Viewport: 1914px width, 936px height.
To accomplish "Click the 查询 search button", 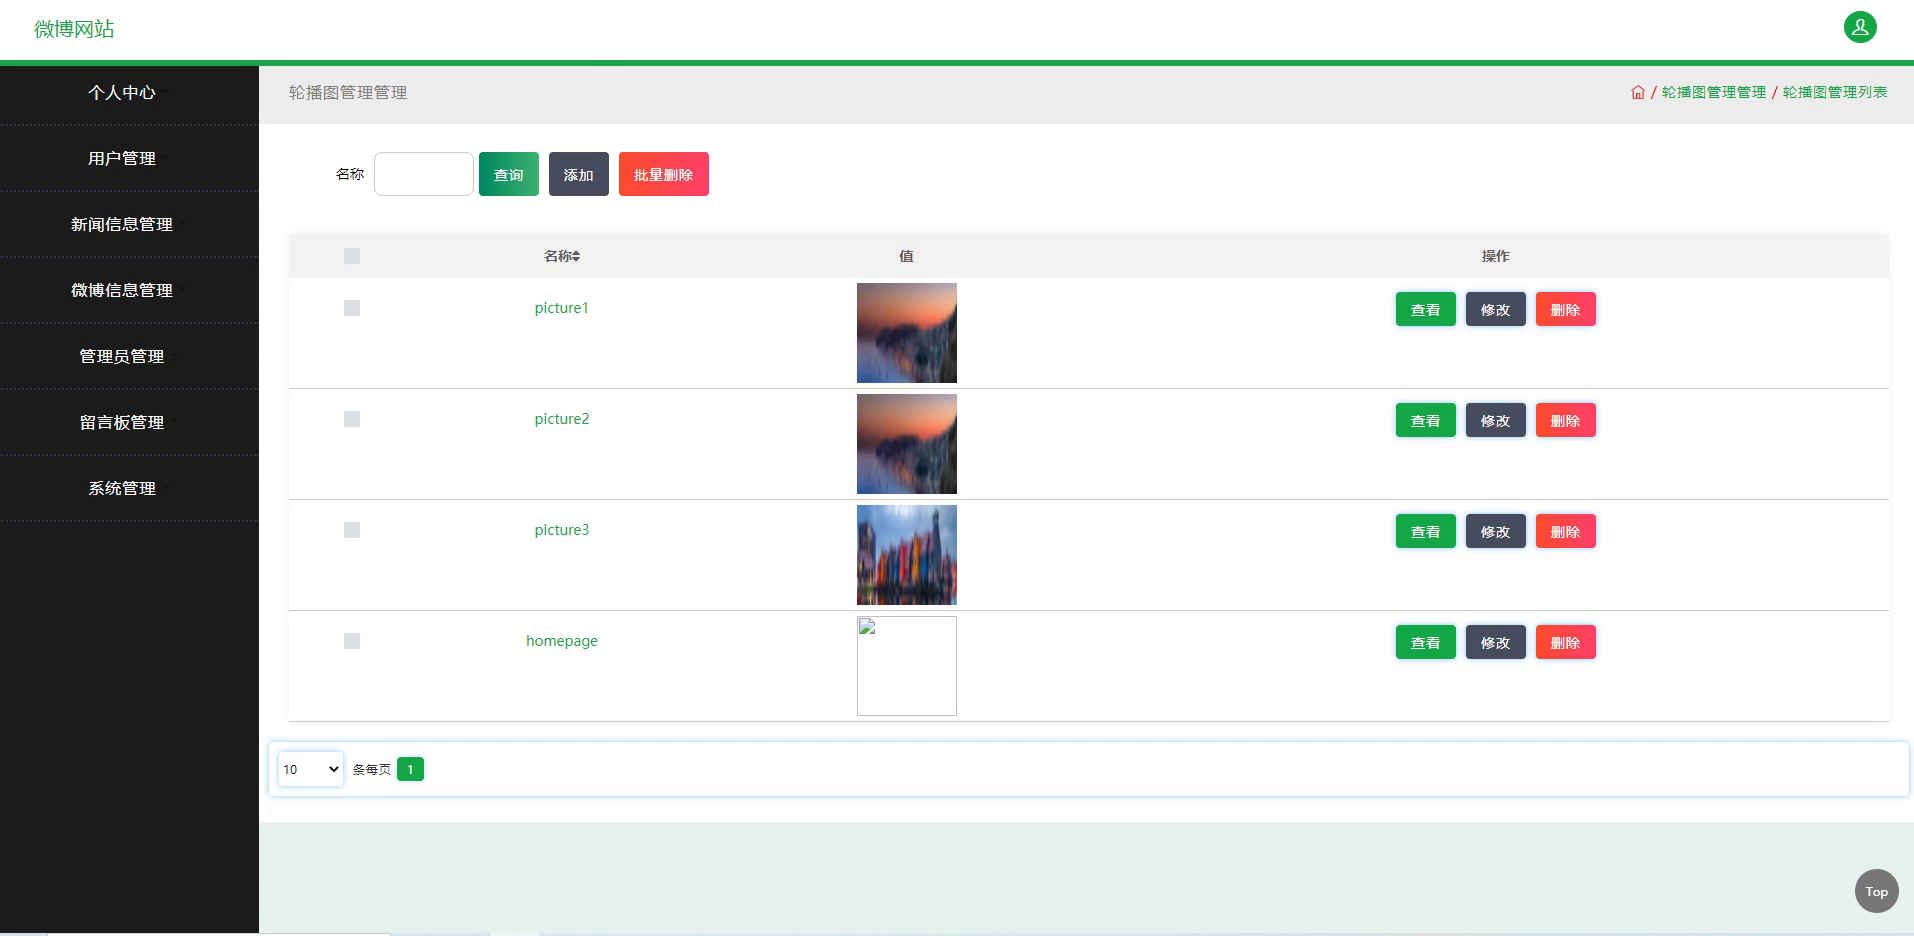I will (509, 174).
